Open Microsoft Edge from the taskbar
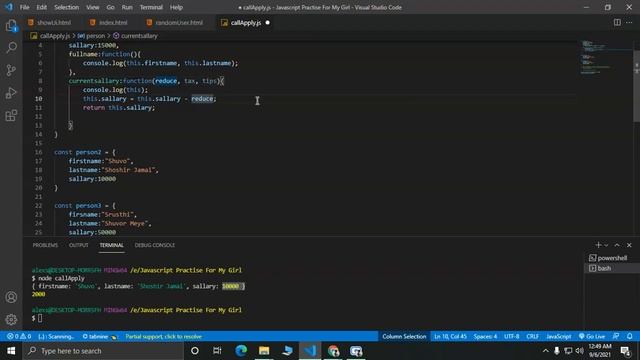 241,351
